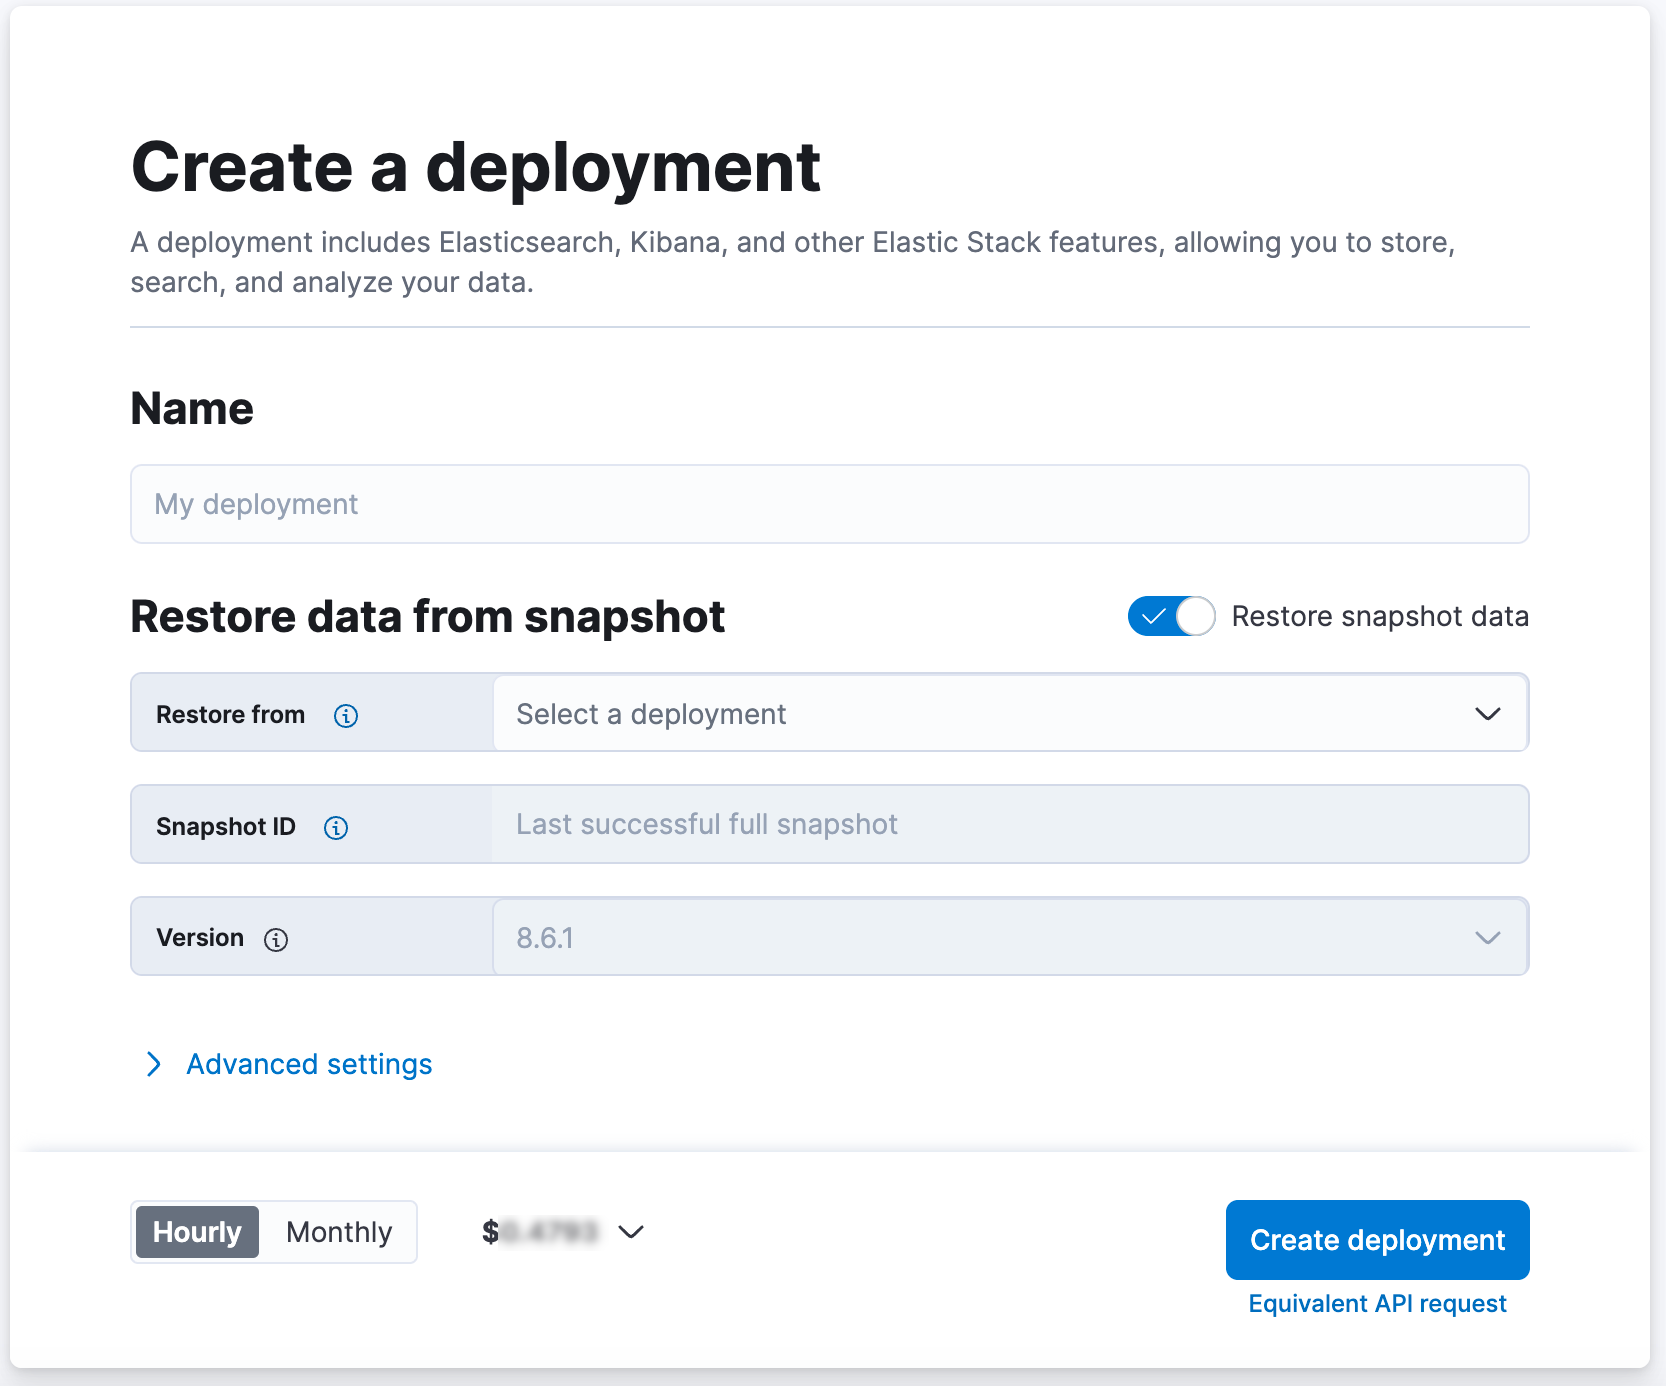1666x1386 pixels.
Task: Expand Advanced settings
Action: pos(308,1064)
